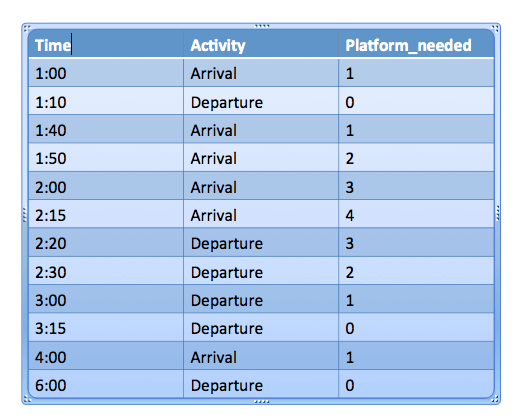Select the Arrival cell in the 2:15 row
Viewport: 527px width, 420px height.
tap(261, 214)
